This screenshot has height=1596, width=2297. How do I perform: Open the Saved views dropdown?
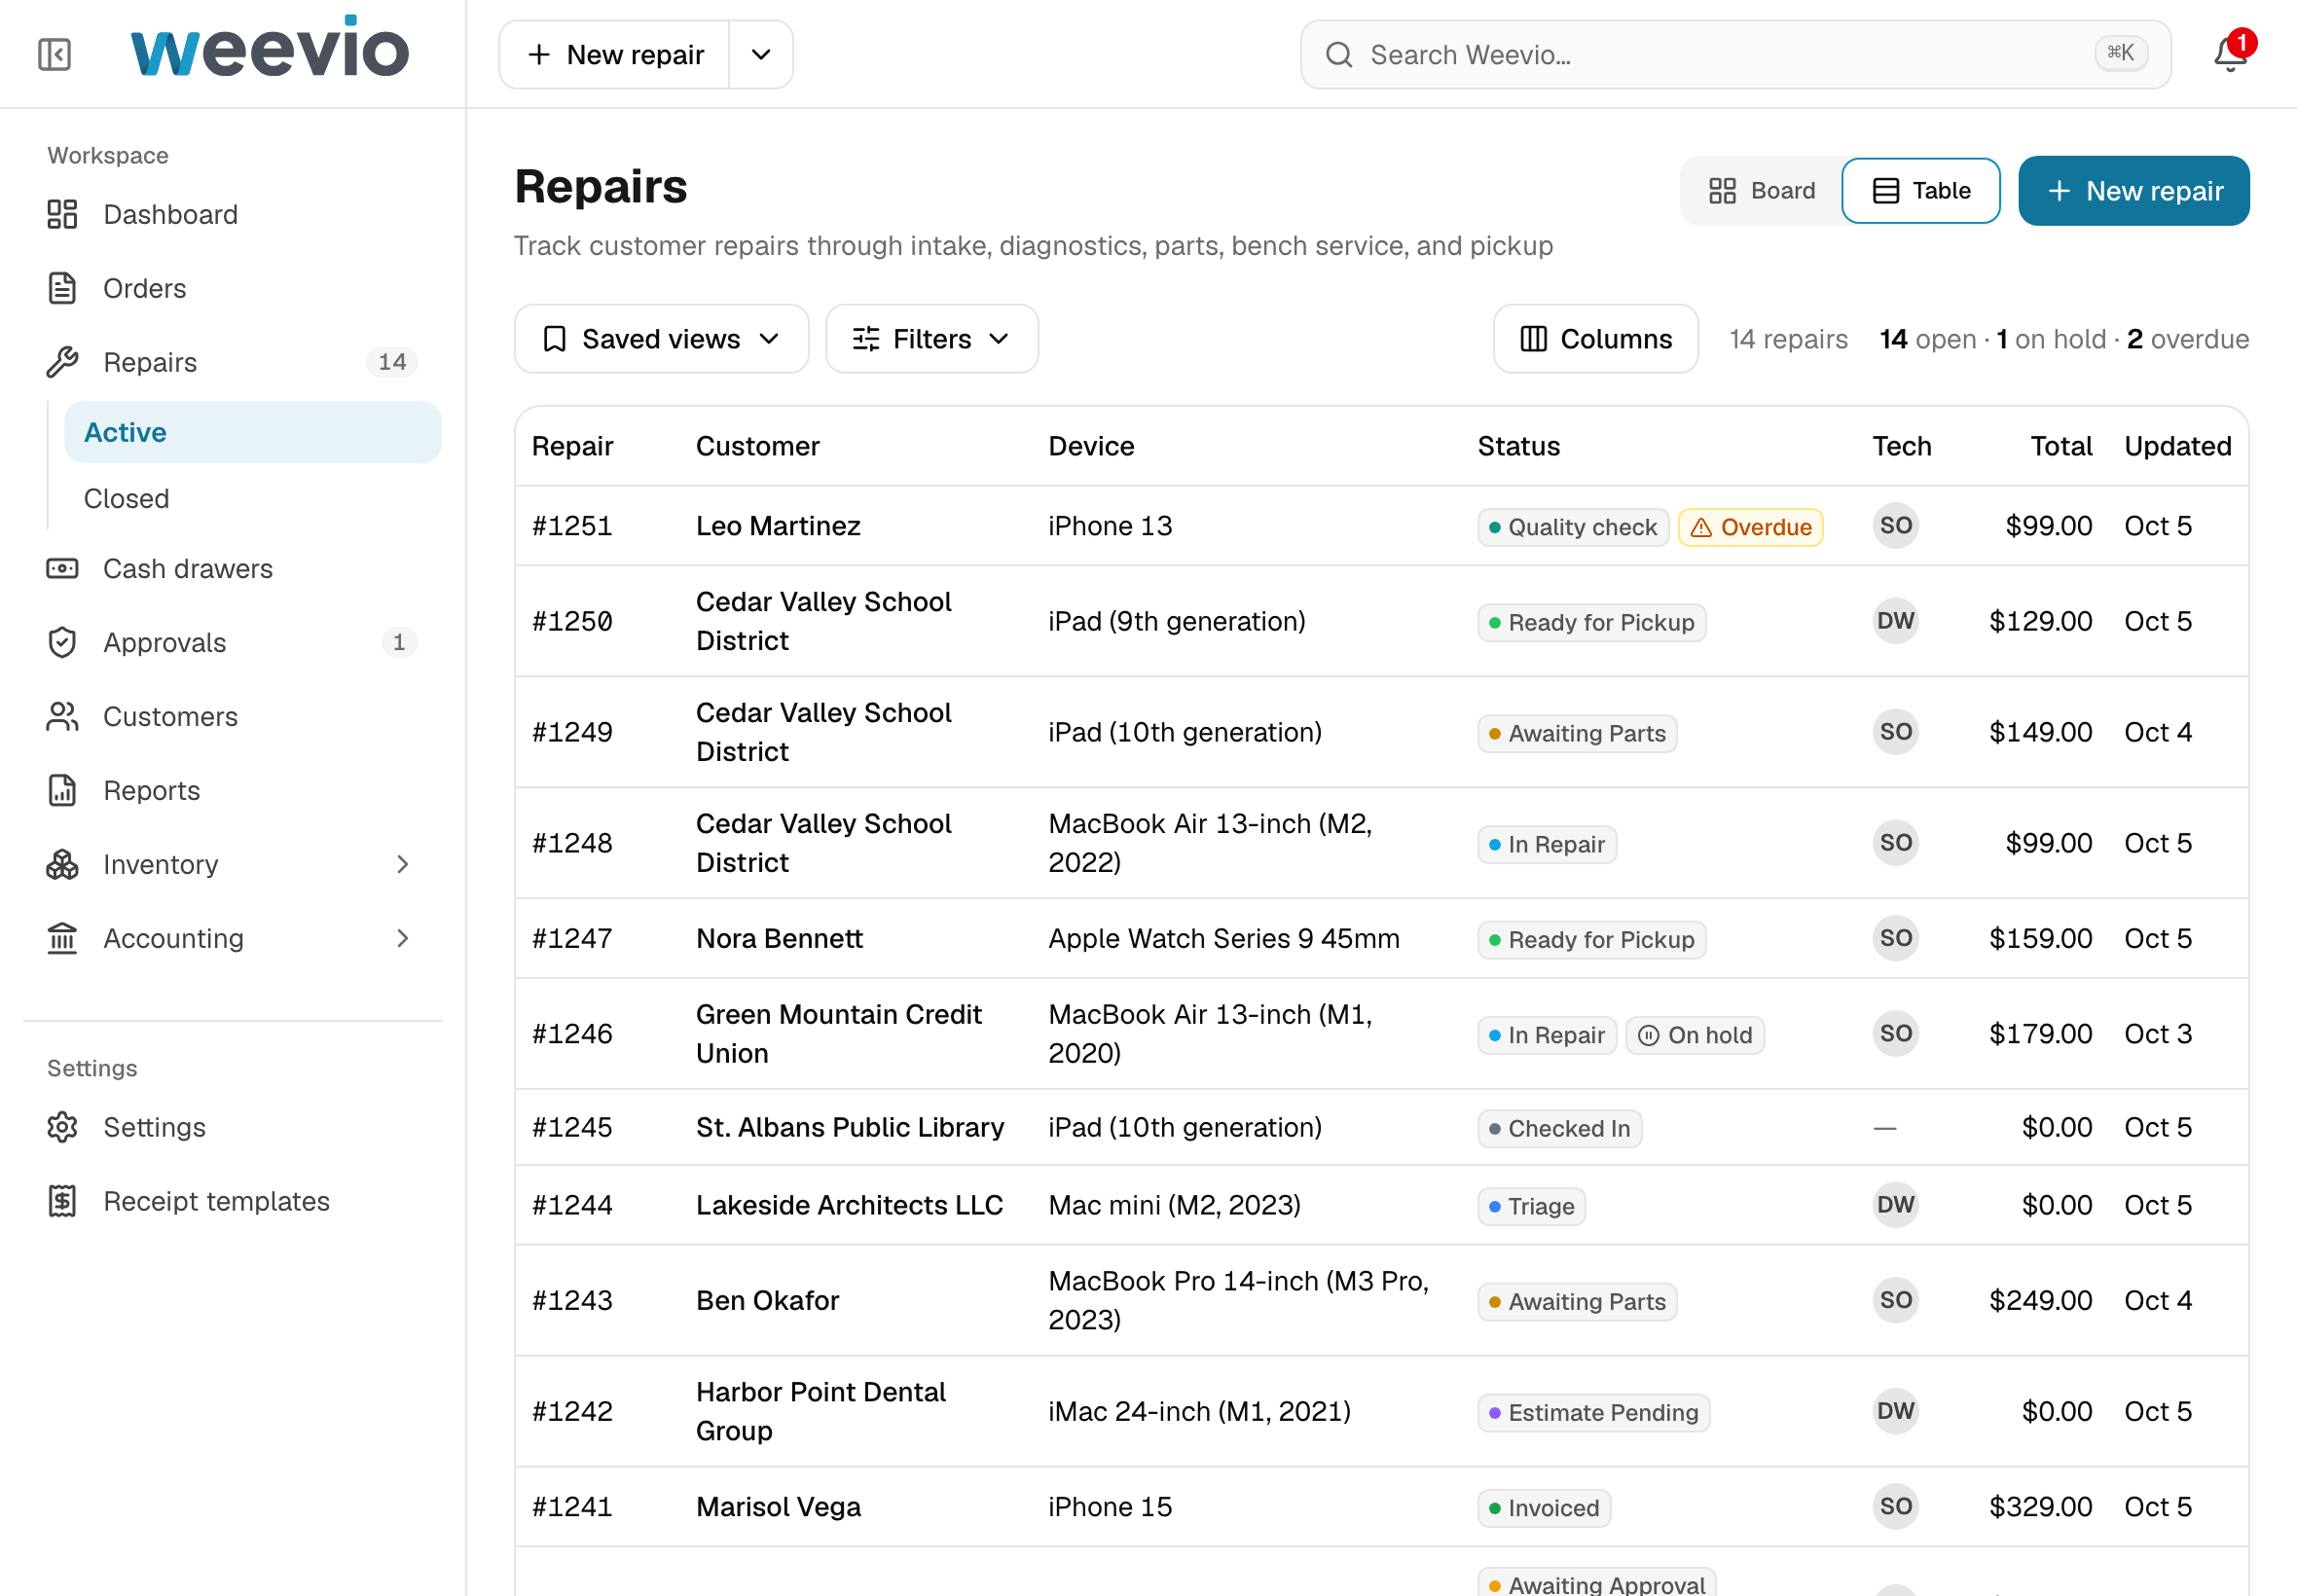(x=661, y=339)
